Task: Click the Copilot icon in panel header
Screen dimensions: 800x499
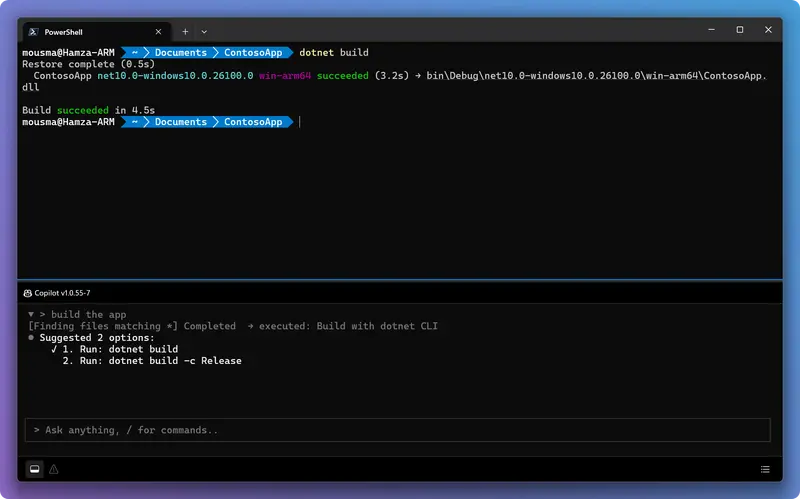Action: click(28, 293)
